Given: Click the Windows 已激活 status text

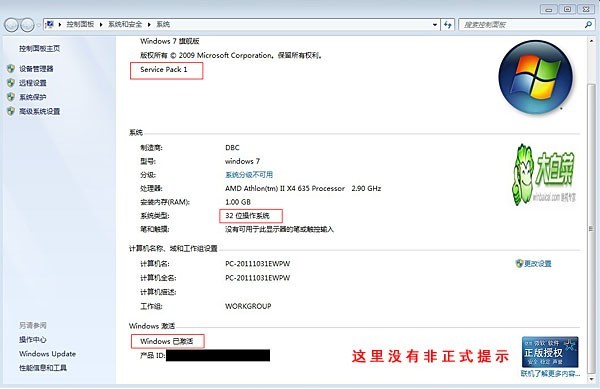Looking at the screenshot, I should click(x=166, y=341).
